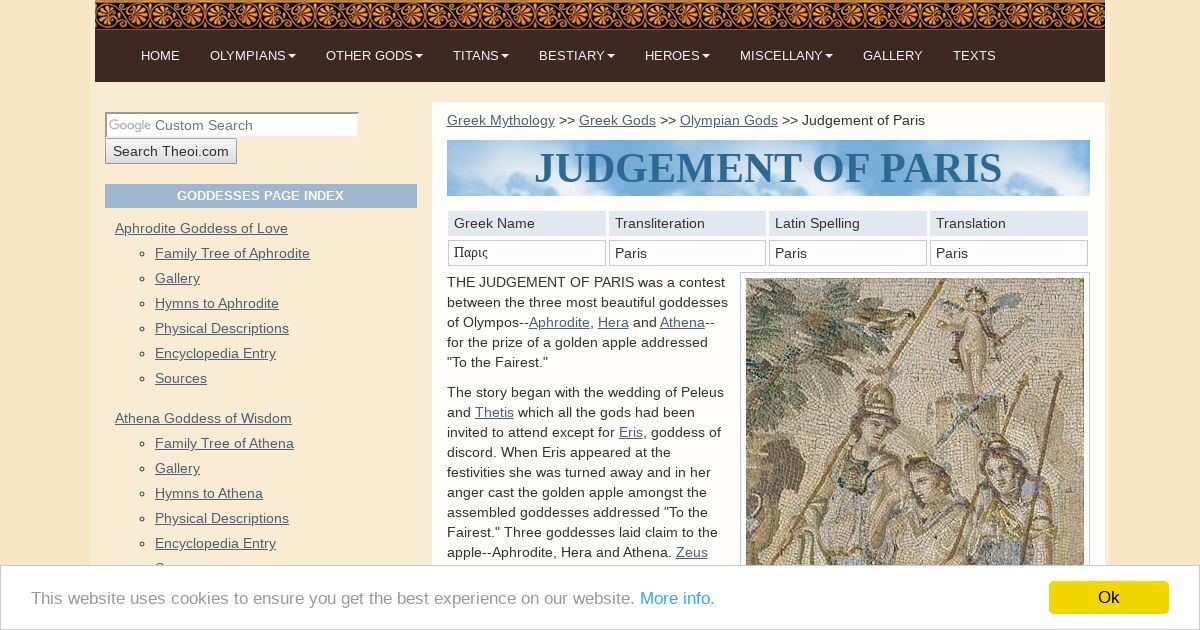Select Paris value under Latin Spelling
This screenshot has height=630, width=1200.
[848, 253]
